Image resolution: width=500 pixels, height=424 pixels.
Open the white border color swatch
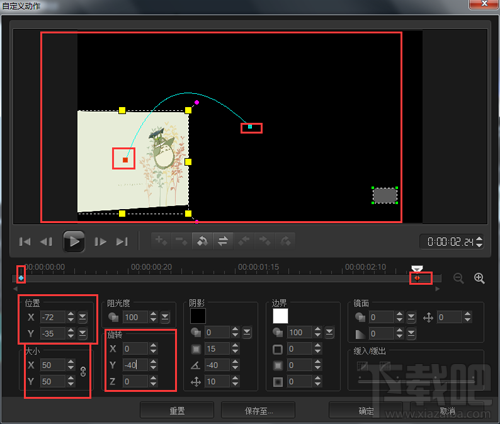click(280, 316)
